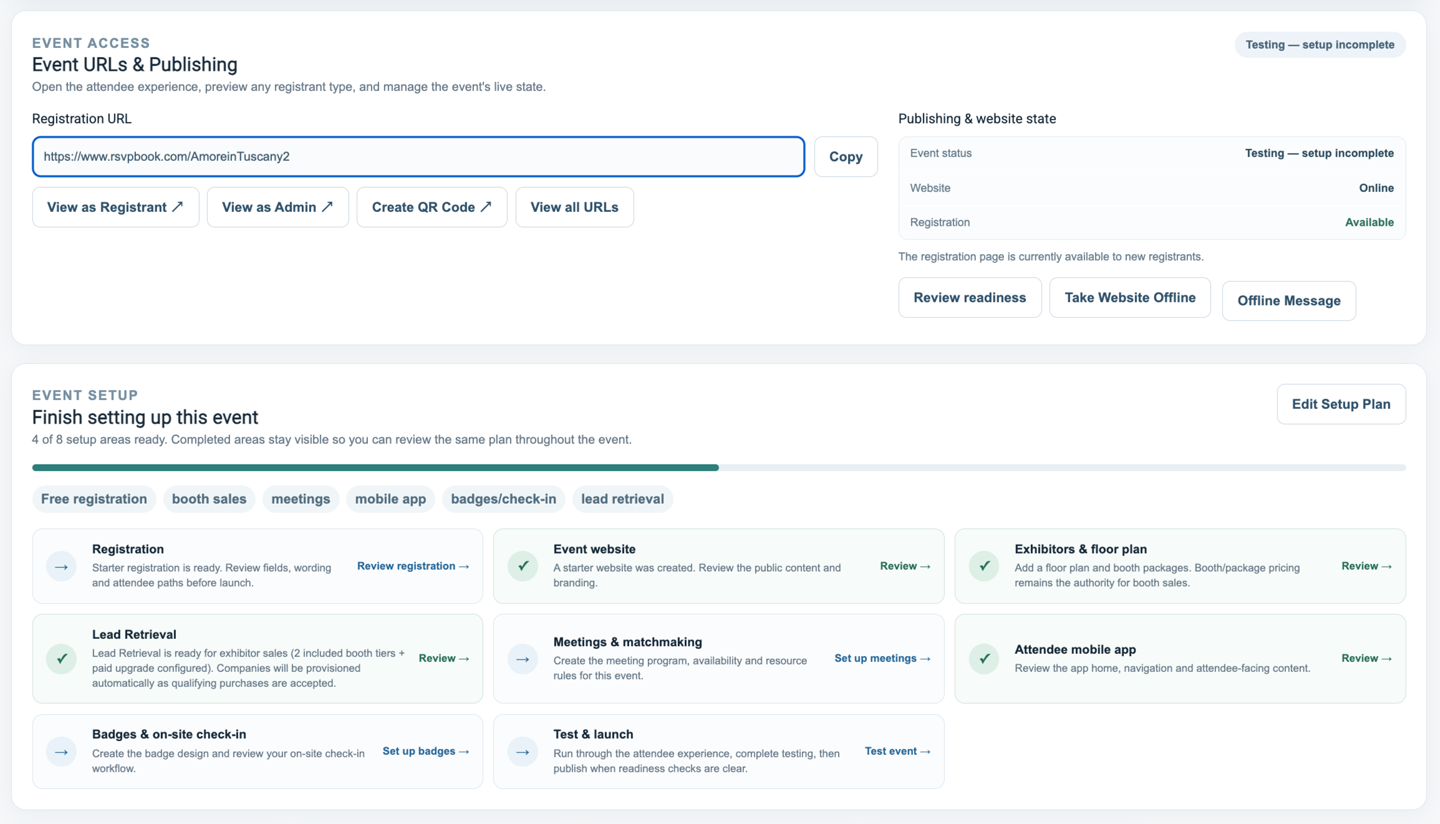The width and height of the screenshot is (1440, 824).
Task: Focus the Registration URL field
Action: [x=418, y=157]
